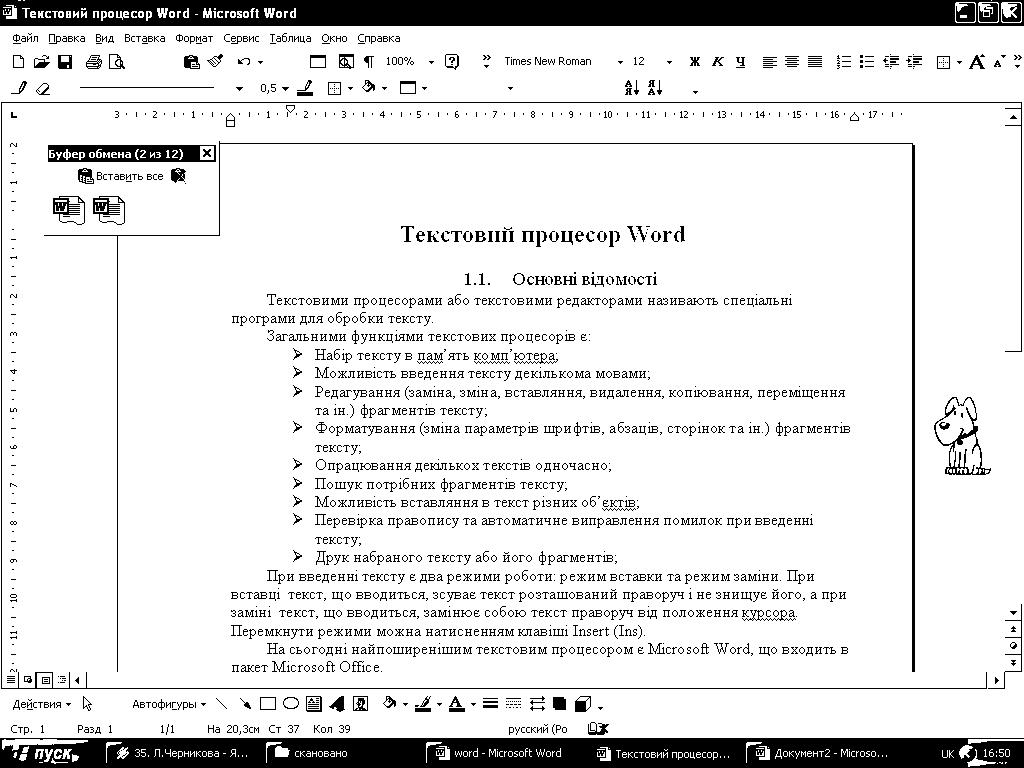Sort descending Я-А
1024x768 pixels.
click(655, 88)
